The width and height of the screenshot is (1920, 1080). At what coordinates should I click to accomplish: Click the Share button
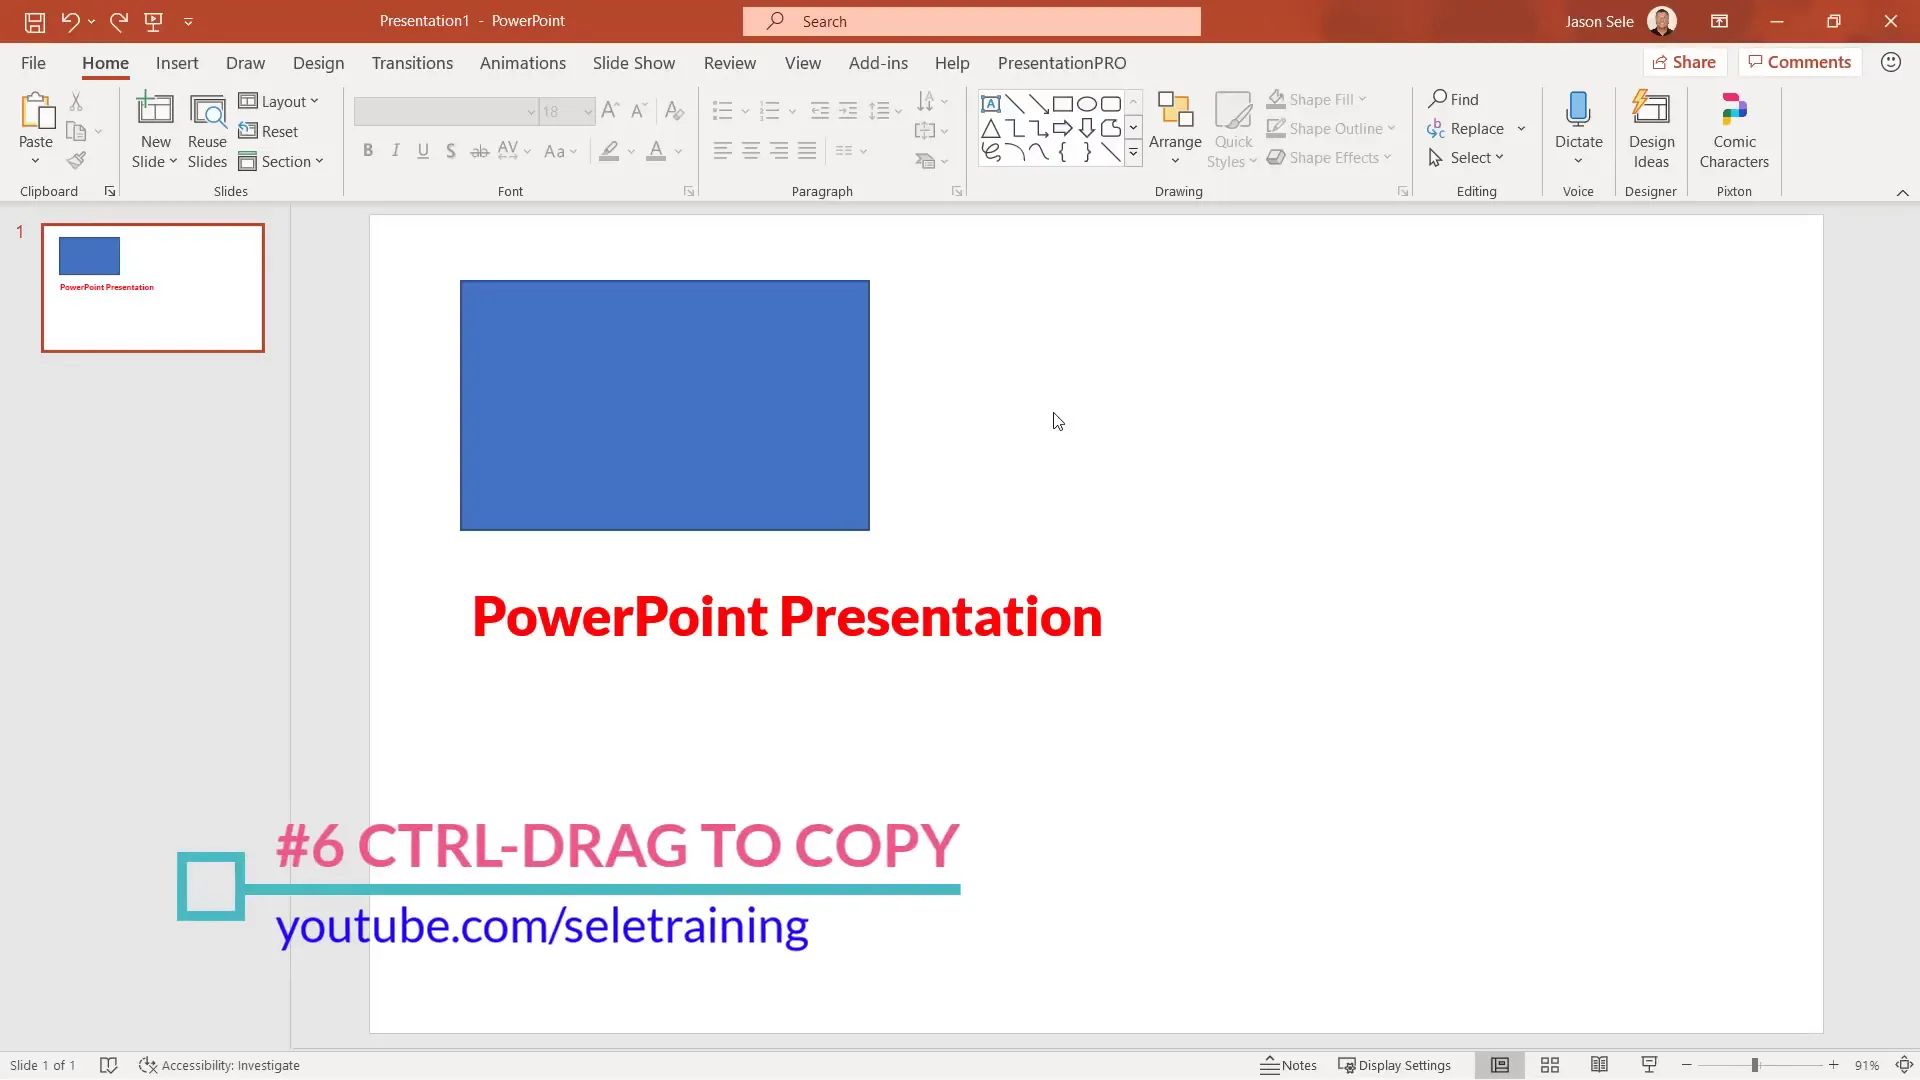tap(1684, 61)
